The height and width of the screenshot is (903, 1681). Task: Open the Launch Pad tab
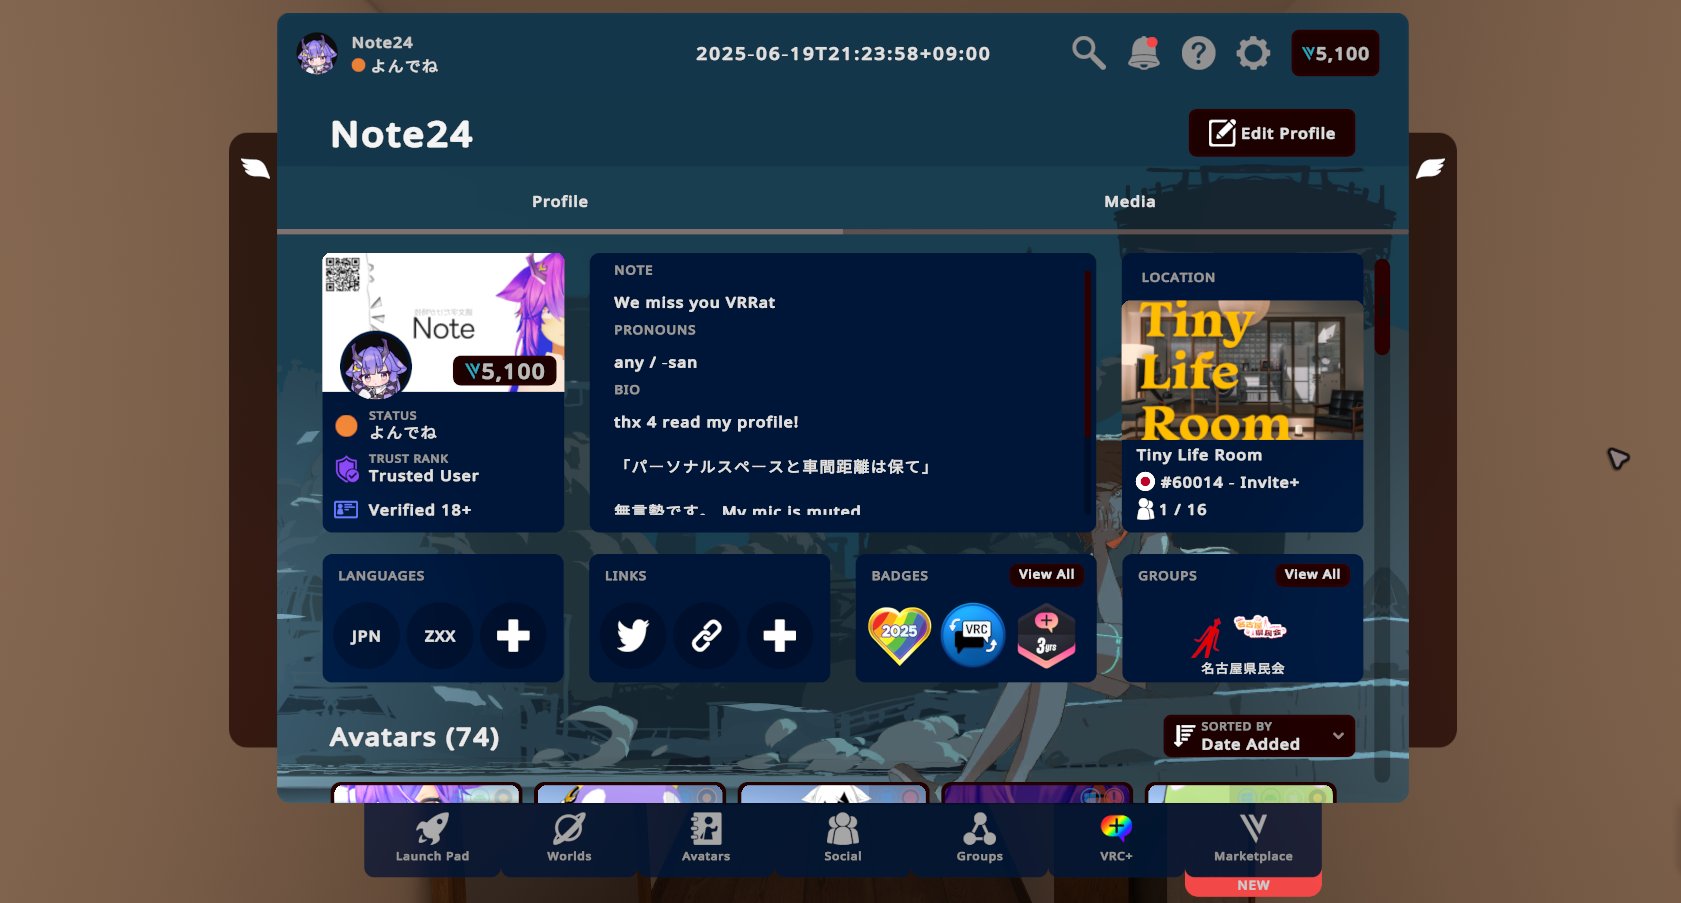pyautogui.click(x=432, y=838)
